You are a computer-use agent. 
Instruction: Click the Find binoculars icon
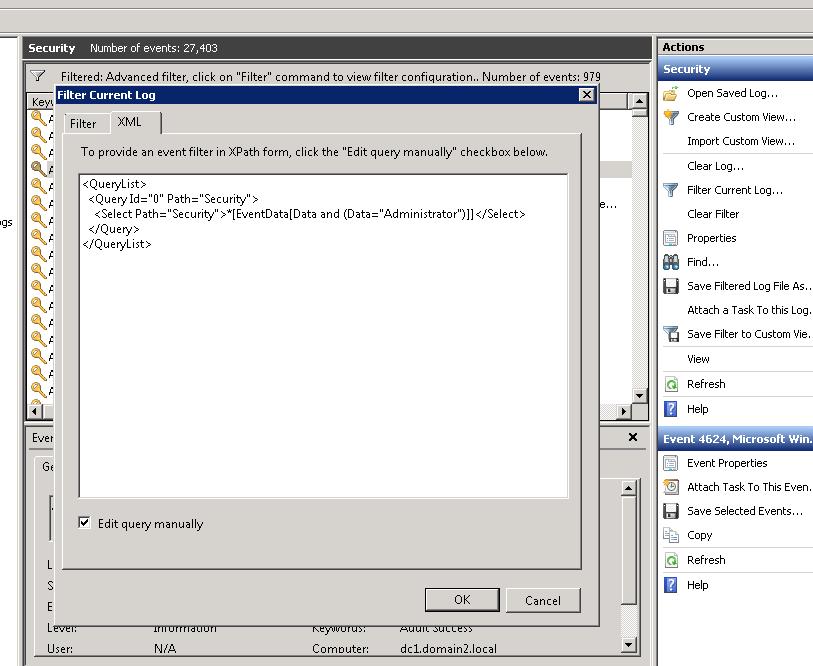(670, 262)
